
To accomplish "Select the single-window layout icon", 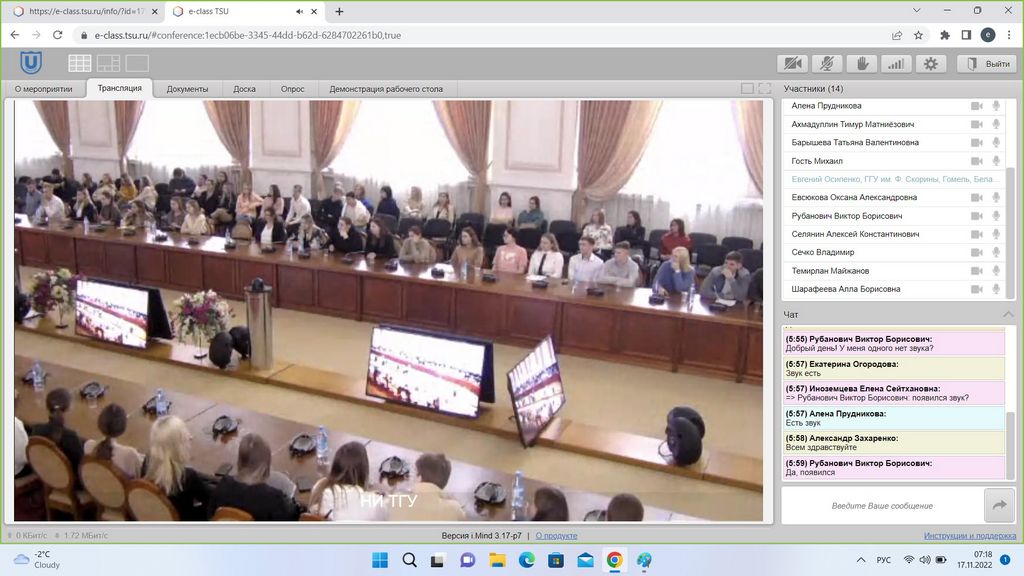I will point(137,63).
